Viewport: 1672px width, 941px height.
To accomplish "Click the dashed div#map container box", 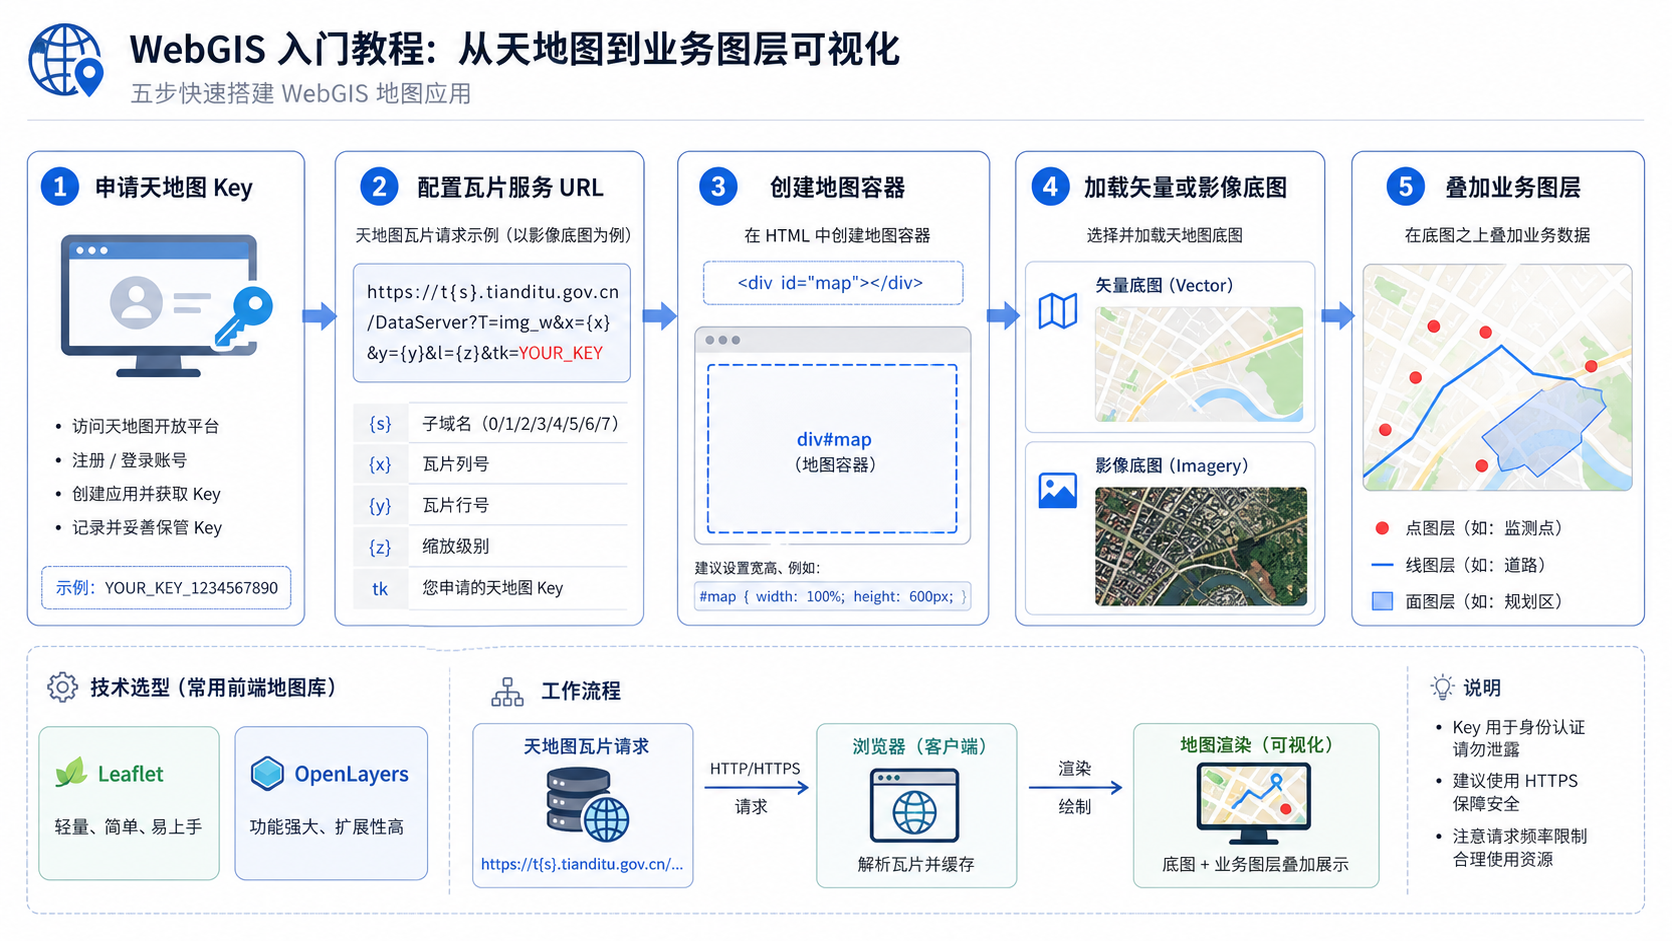I will tap(832, 449).
